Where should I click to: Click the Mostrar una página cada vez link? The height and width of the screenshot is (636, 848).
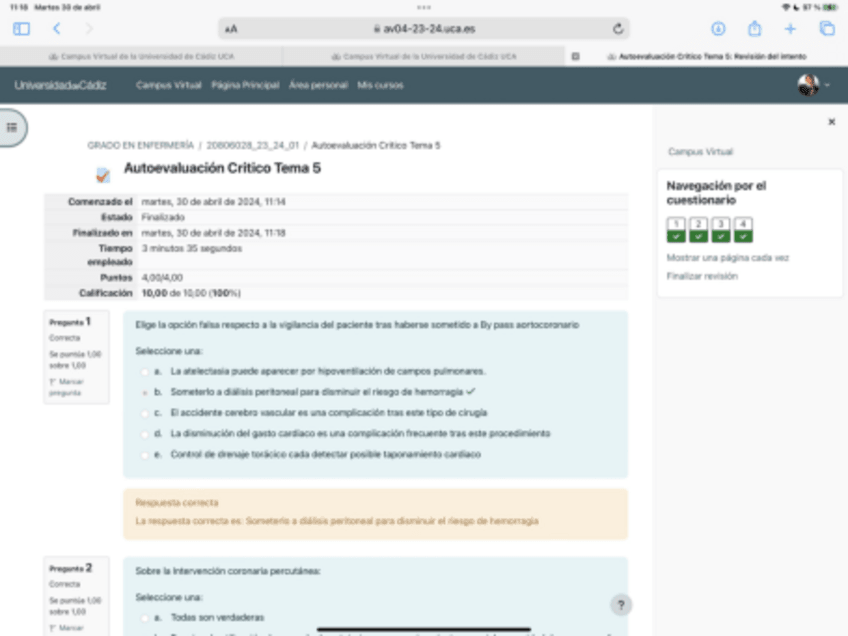pos(727,258)
